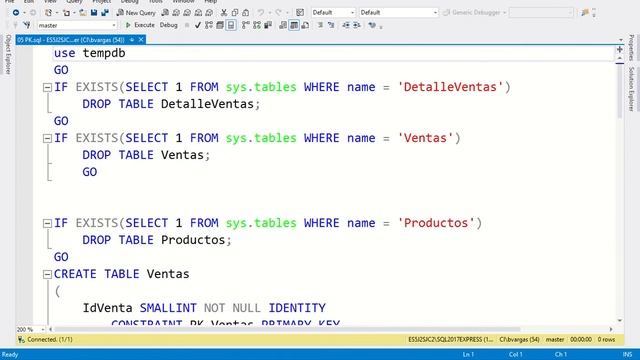Image resolution: width=640 pixels, height=360 pixels.
Task: Collapse the 'Ventas' IF EXISTS block
Action: 47,138
